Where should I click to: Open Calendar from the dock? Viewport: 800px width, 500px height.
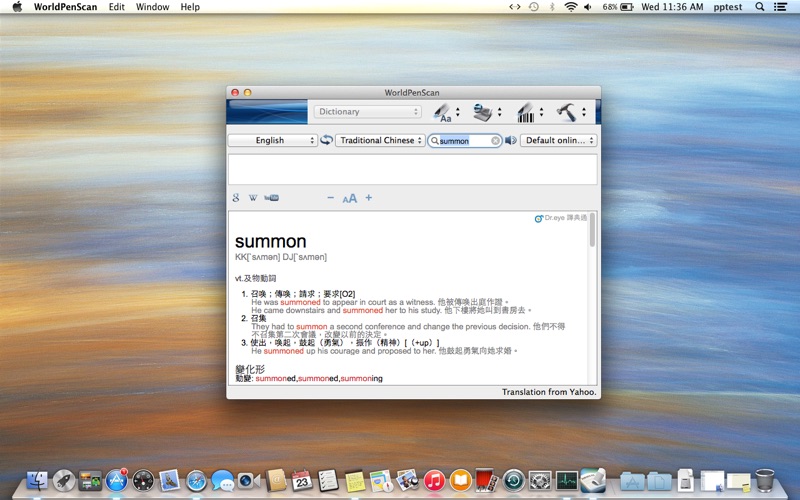(302, 481)
